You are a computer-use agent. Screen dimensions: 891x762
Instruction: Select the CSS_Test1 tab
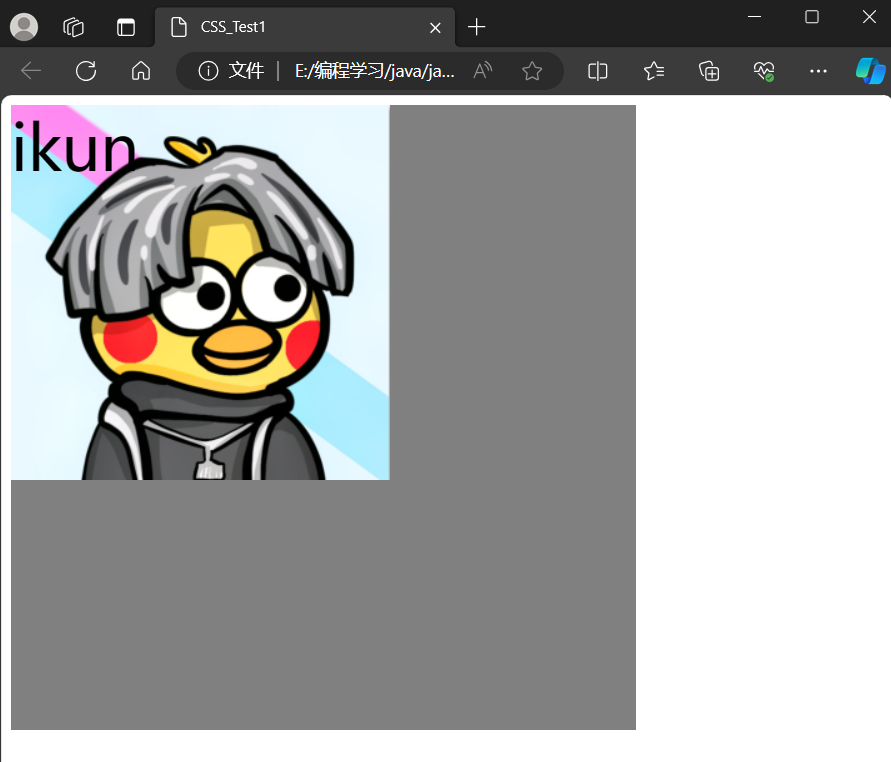[x=305, y=27]
